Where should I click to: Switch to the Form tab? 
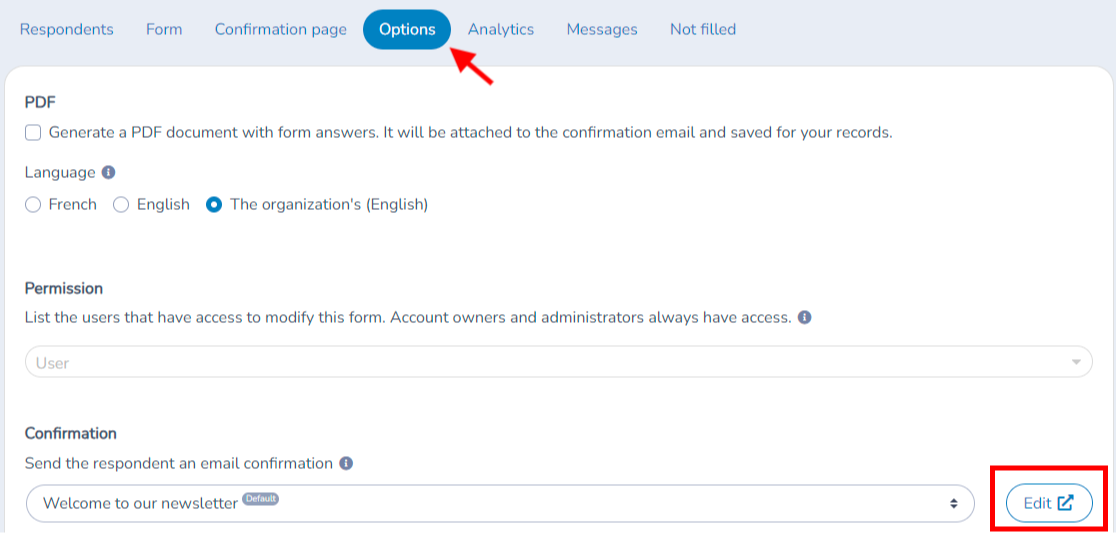164,30
